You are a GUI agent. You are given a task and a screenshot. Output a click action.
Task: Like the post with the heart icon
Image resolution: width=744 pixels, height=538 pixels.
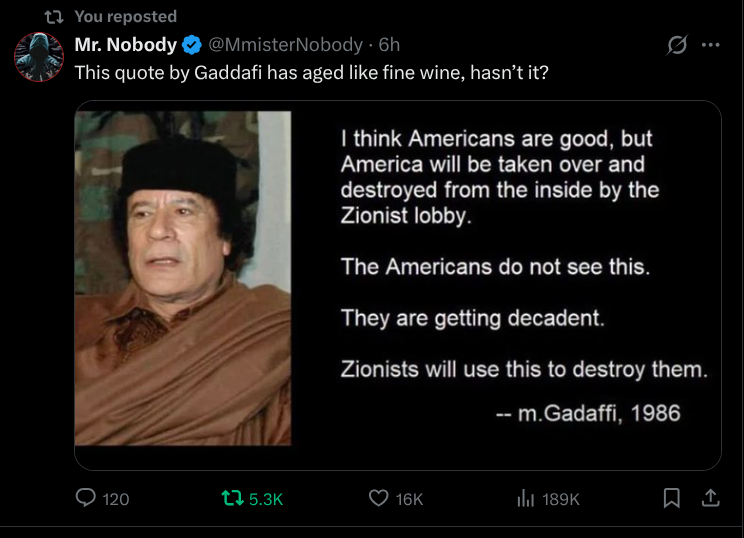point(378,498)
